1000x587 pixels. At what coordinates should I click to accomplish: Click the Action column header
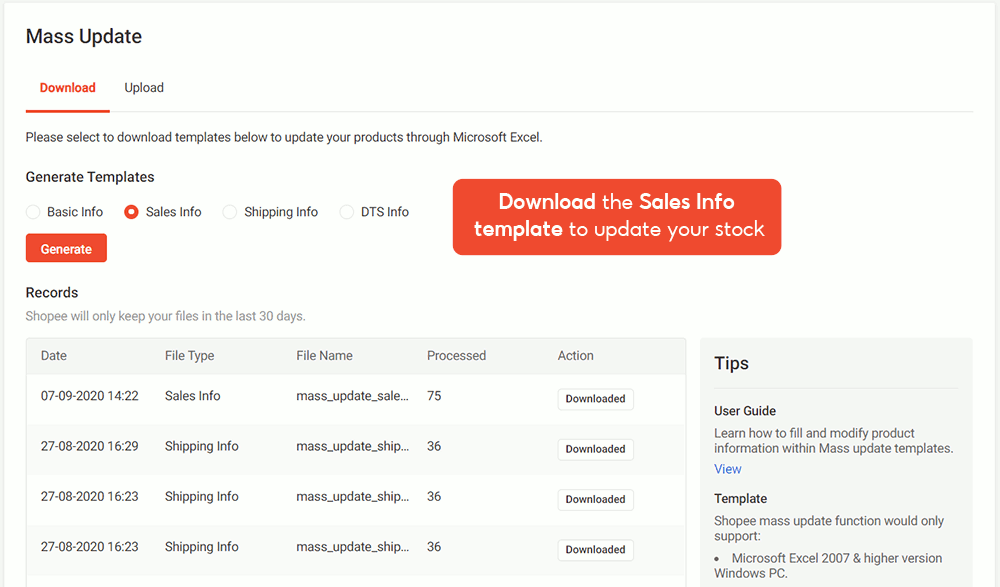(575, 355)
